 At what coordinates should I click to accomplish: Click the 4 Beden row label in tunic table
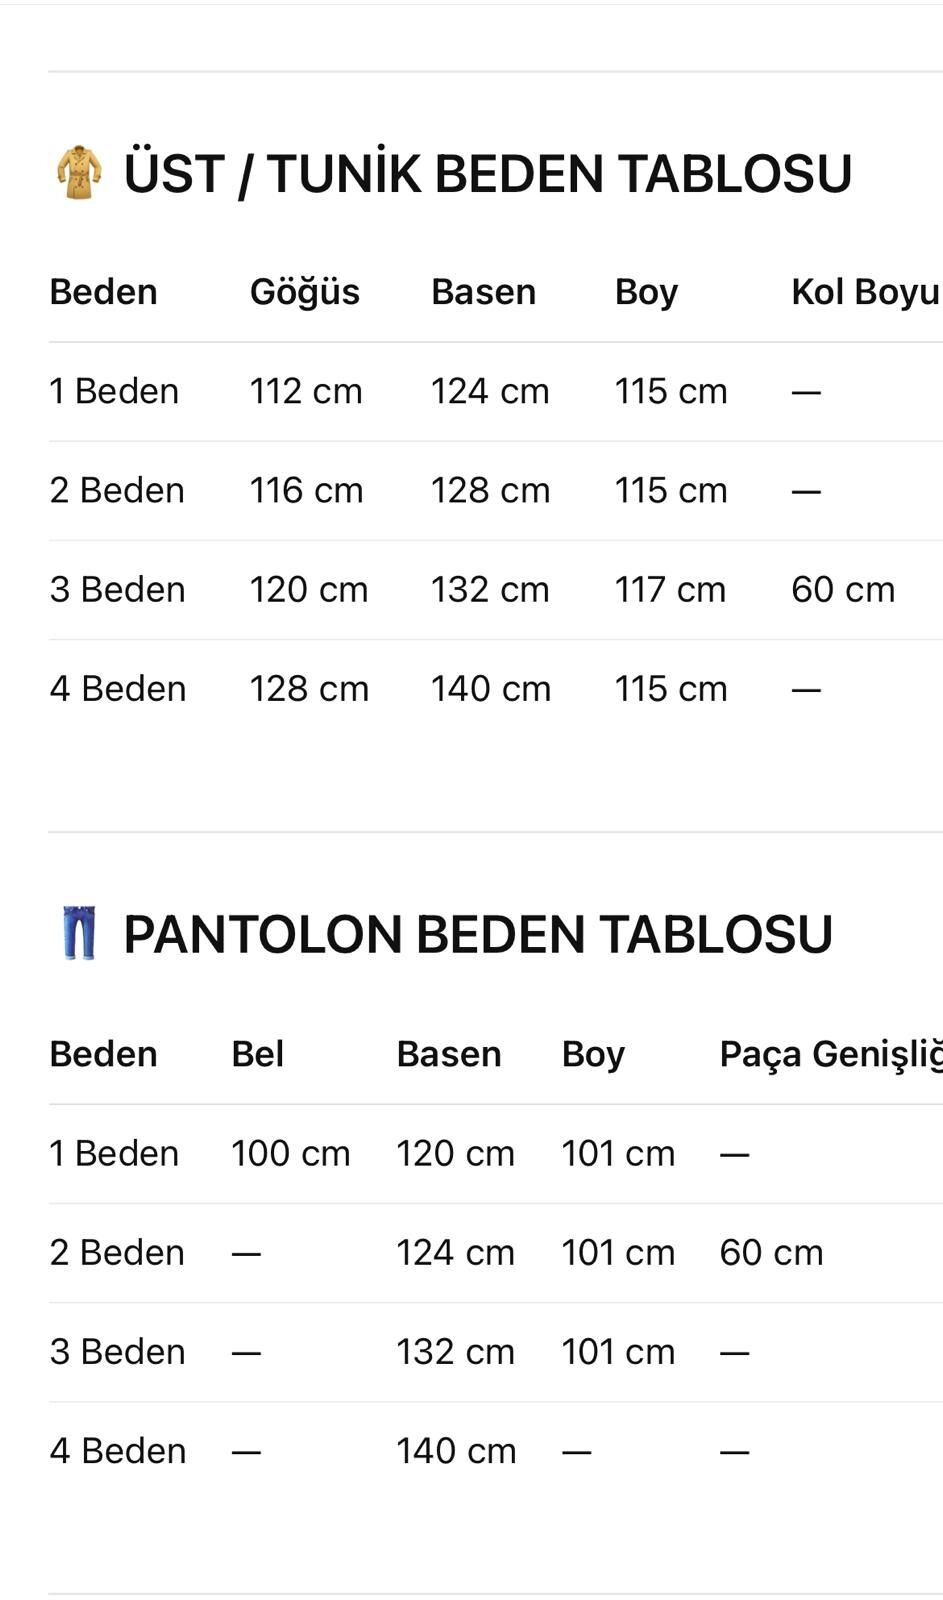coord(117,688)
